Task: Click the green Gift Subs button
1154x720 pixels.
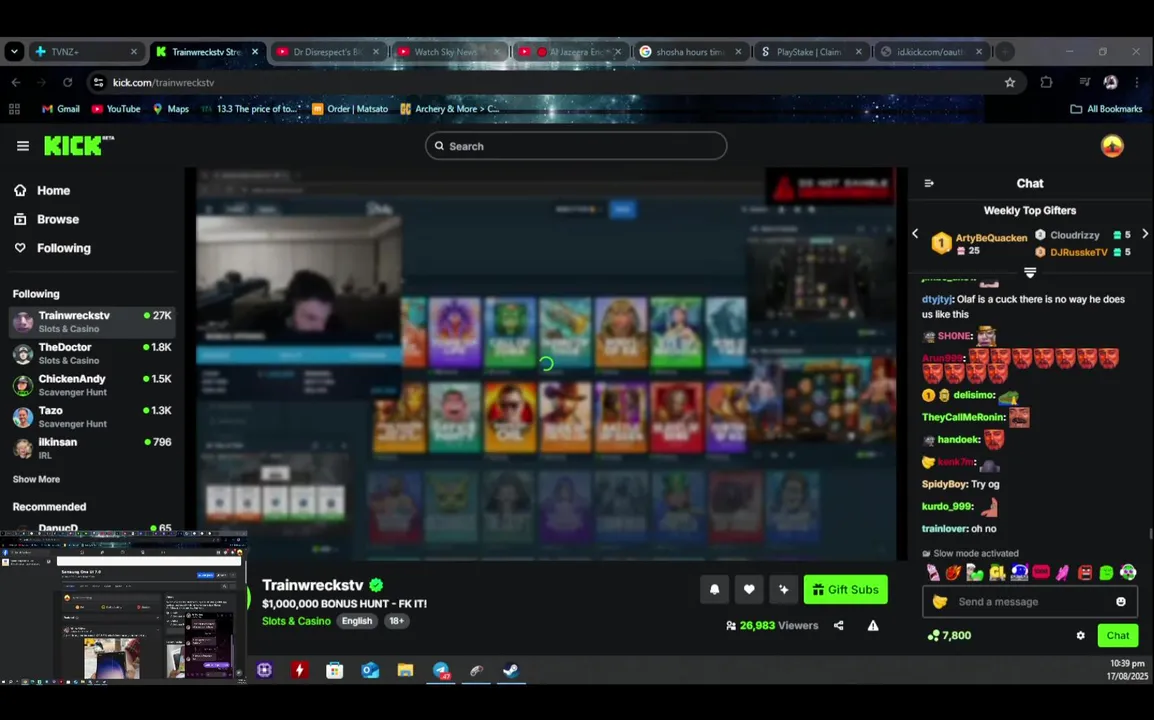Action: point(846,590)
